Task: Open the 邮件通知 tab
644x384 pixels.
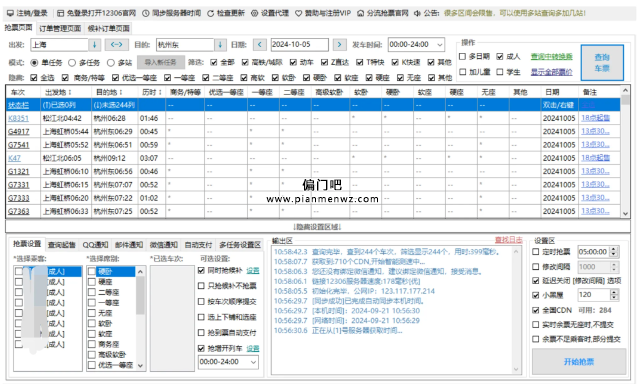Action: click(129, 245)
